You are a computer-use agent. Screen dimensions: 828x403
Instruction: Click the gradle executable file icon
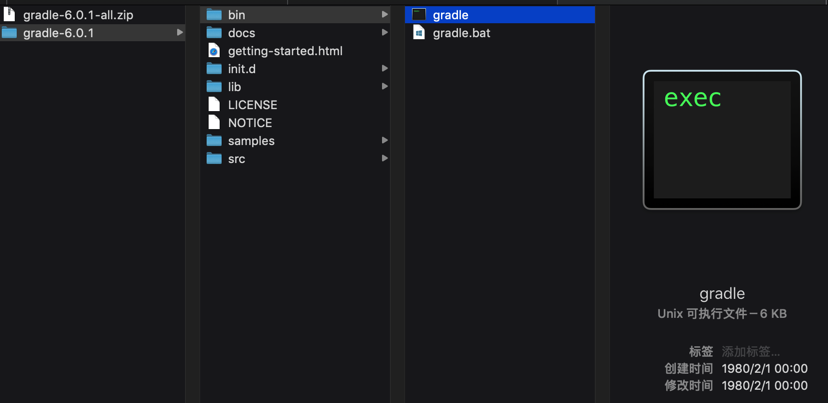coord(419,15)
